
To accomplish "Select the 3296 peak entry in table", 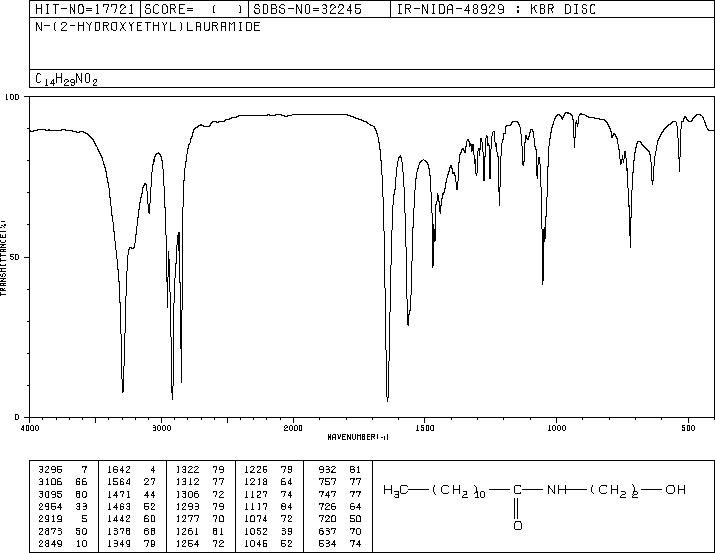I will tap(62, 470).
